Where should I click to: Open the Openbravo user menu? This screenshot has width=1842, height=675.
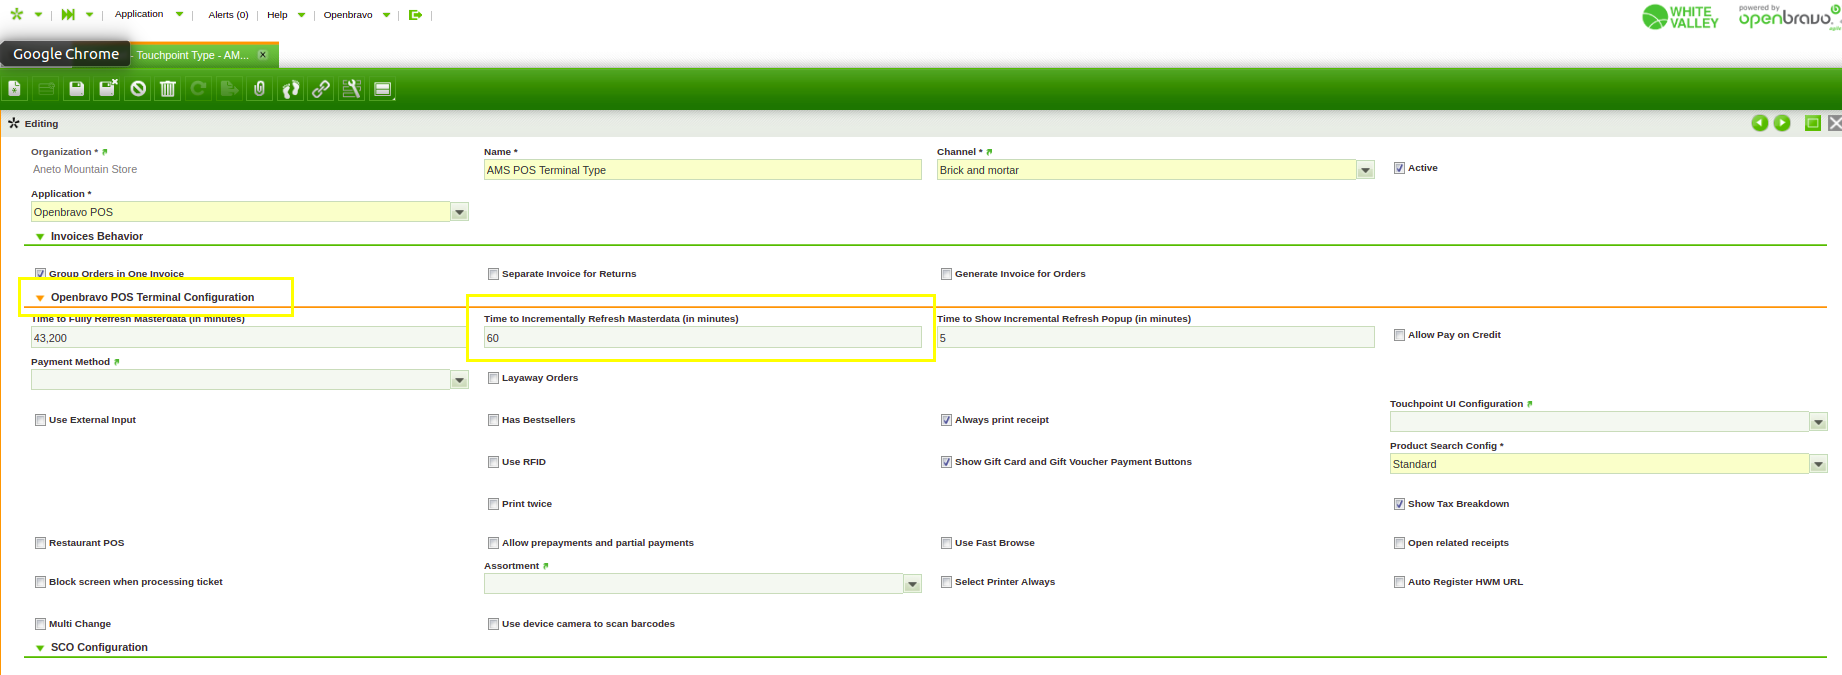(348, 15)
